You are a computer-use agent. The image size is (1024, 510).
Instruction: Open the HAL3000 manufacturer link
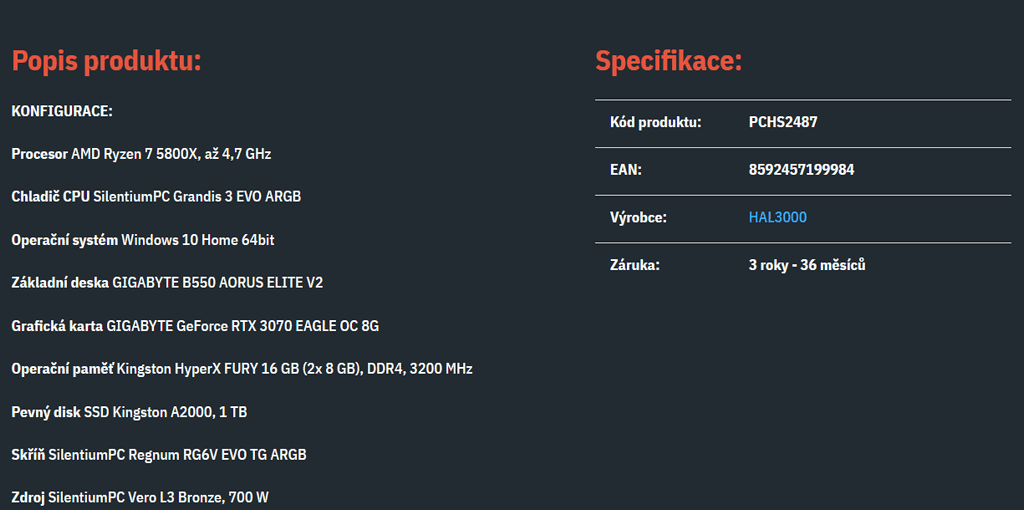coord(777,217)
